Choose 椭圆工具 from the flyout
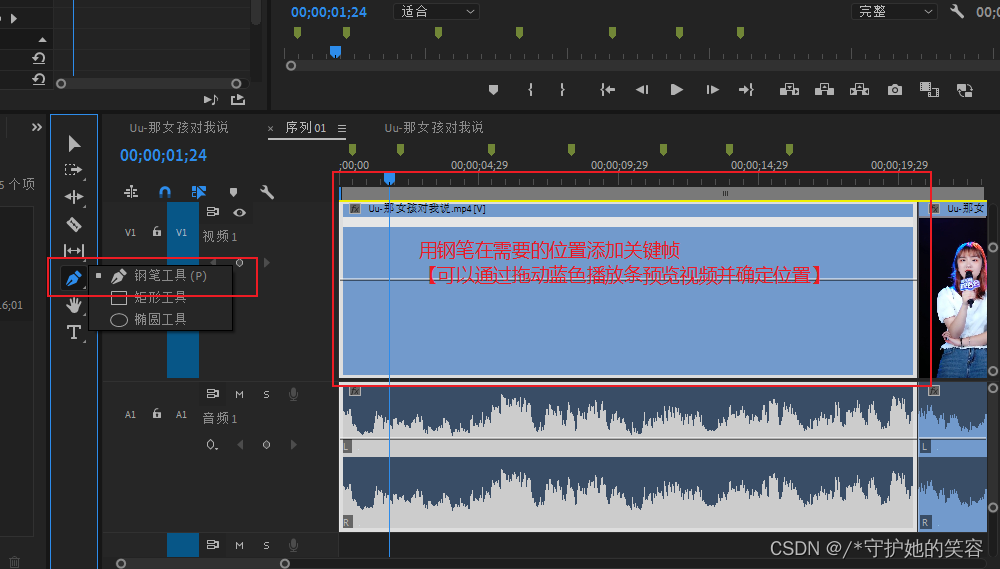The image size is (1000, 569). click(x=159, y=319)
